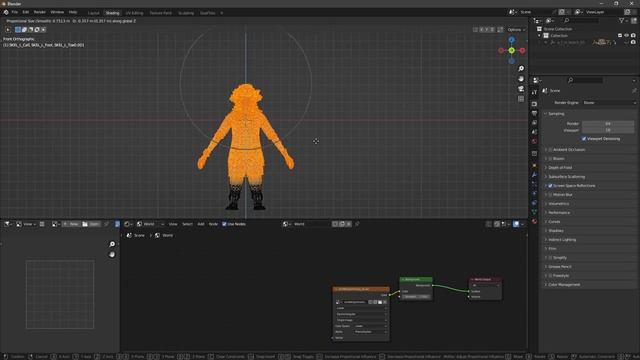640x360 pixels.
Task: Click New image button in image editor
Action: click(70, 224)
